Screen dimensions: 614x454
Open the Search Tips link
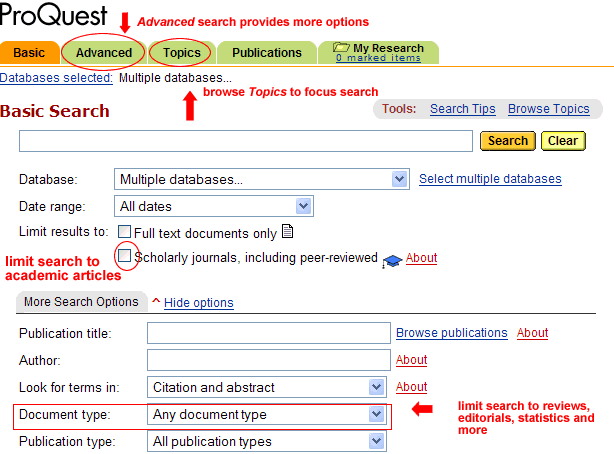(462, 109)
